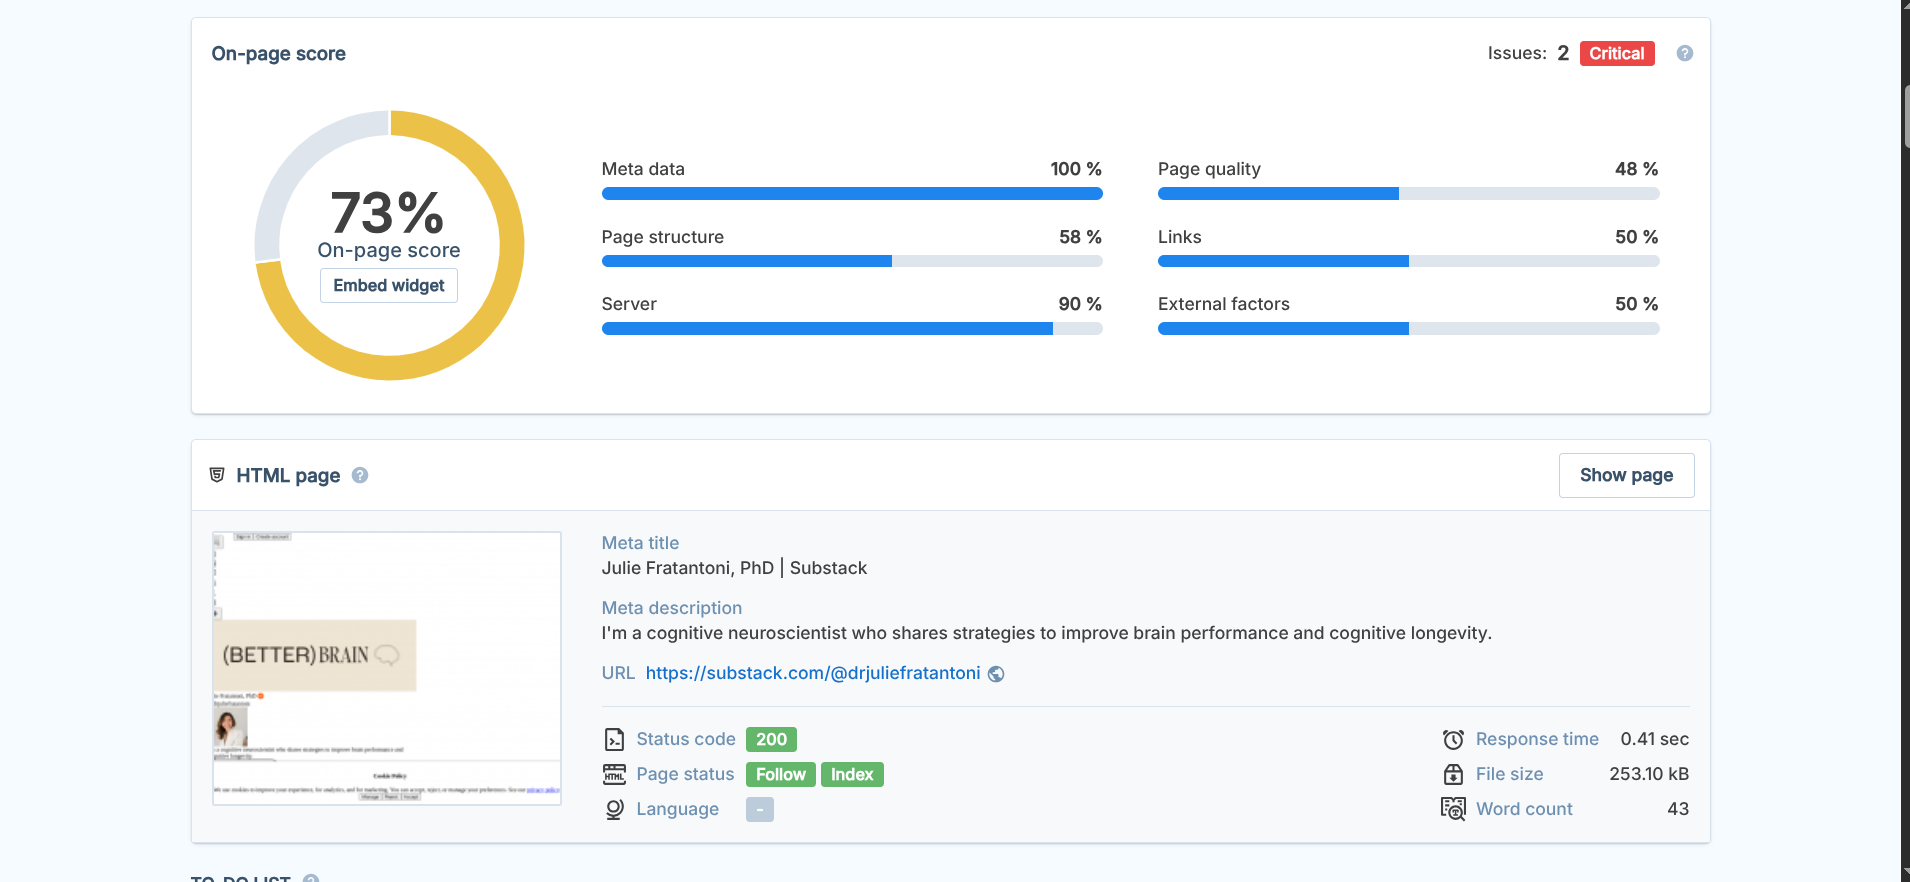Screen dimensions: 1910x882
Task: Click the green Follow status badge
Action: coord(780,775)
